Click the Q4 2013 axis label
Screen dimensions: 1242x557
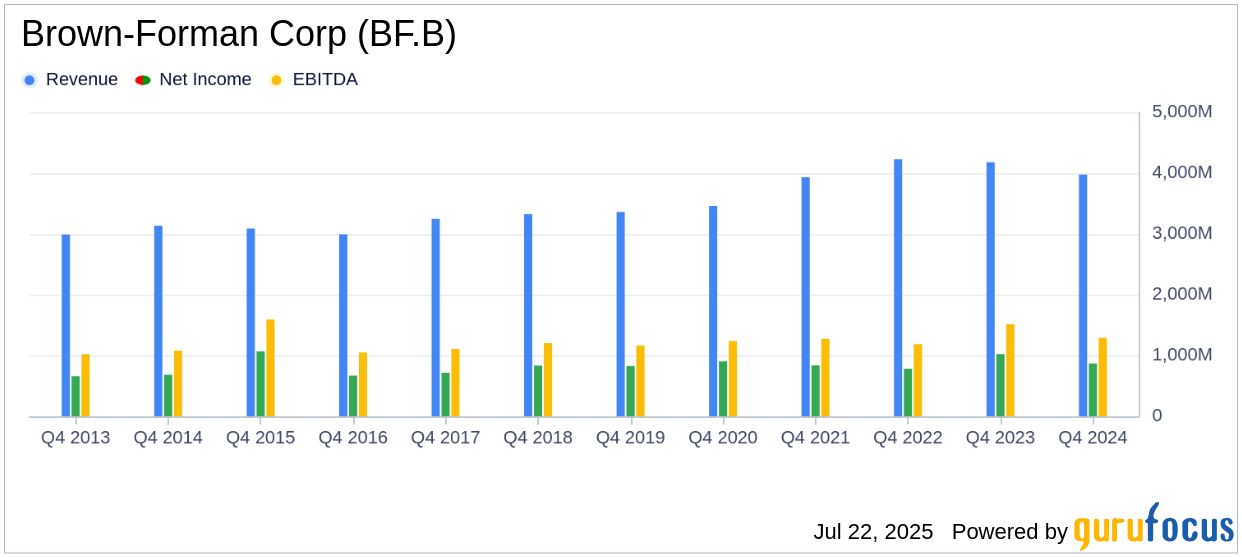click(76, 438)
